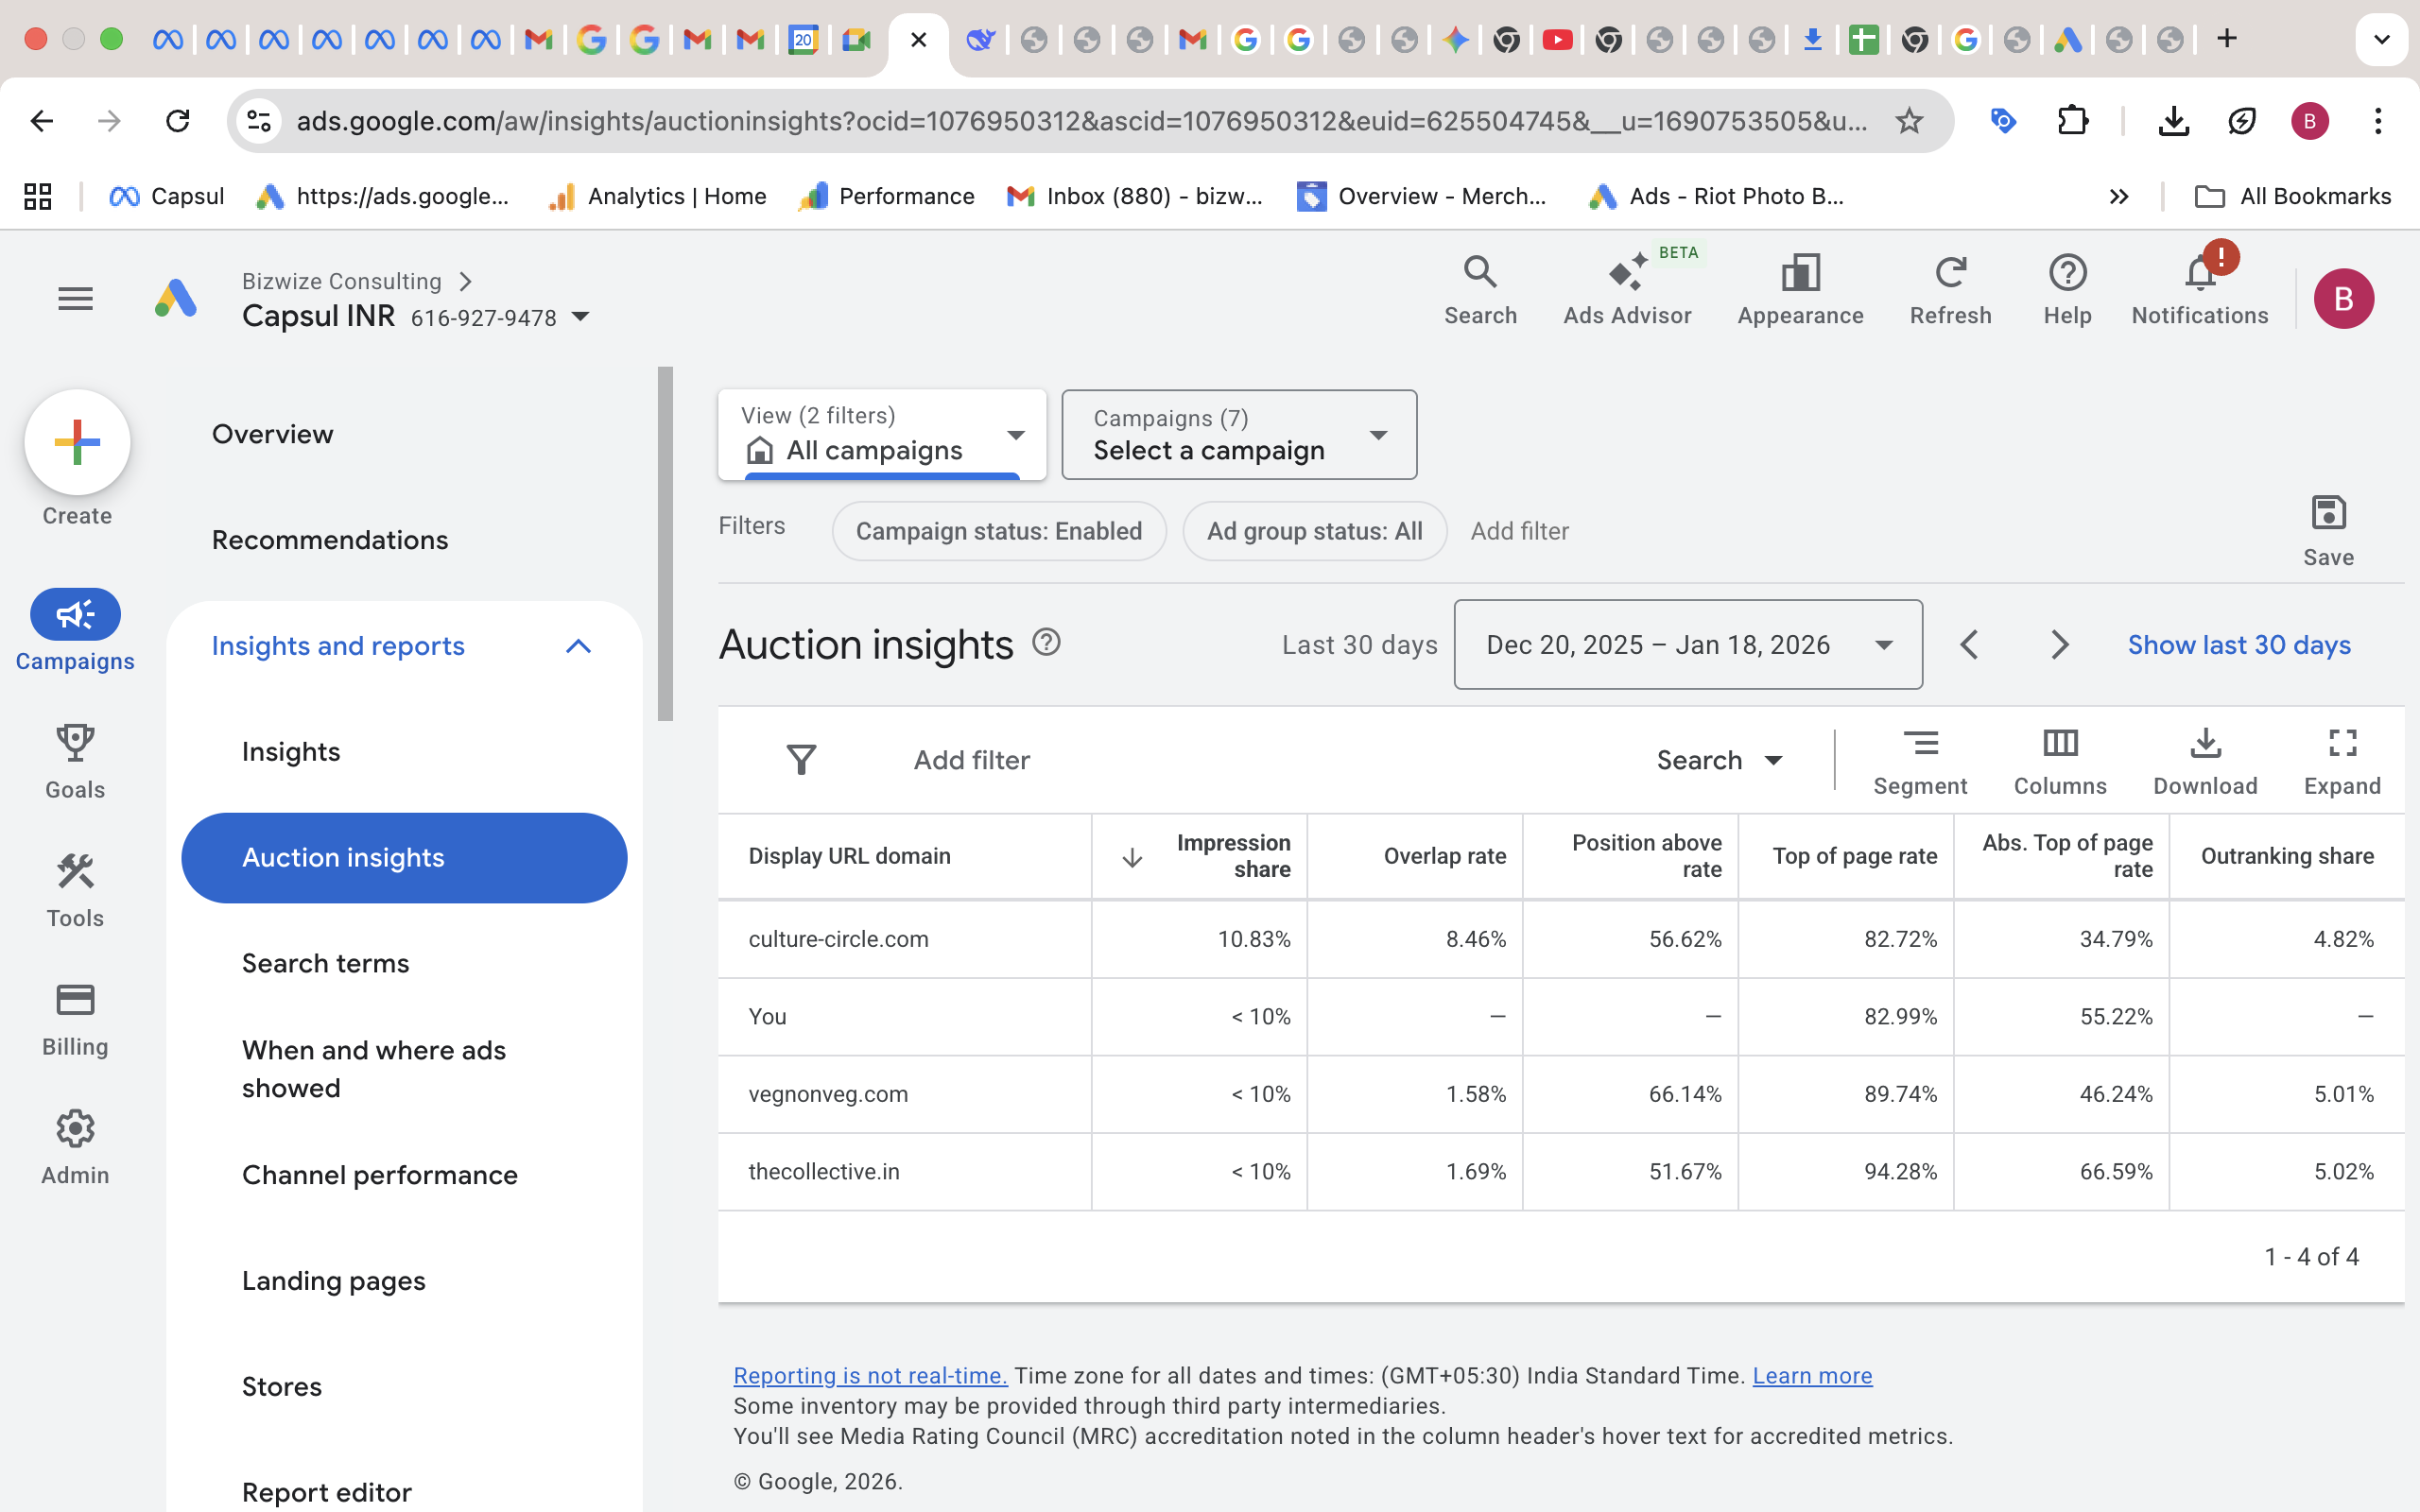Open the Columns selector icon
Image resolution: width=2420 pixels, height=1512 pixels.
tap(2059, 759)
